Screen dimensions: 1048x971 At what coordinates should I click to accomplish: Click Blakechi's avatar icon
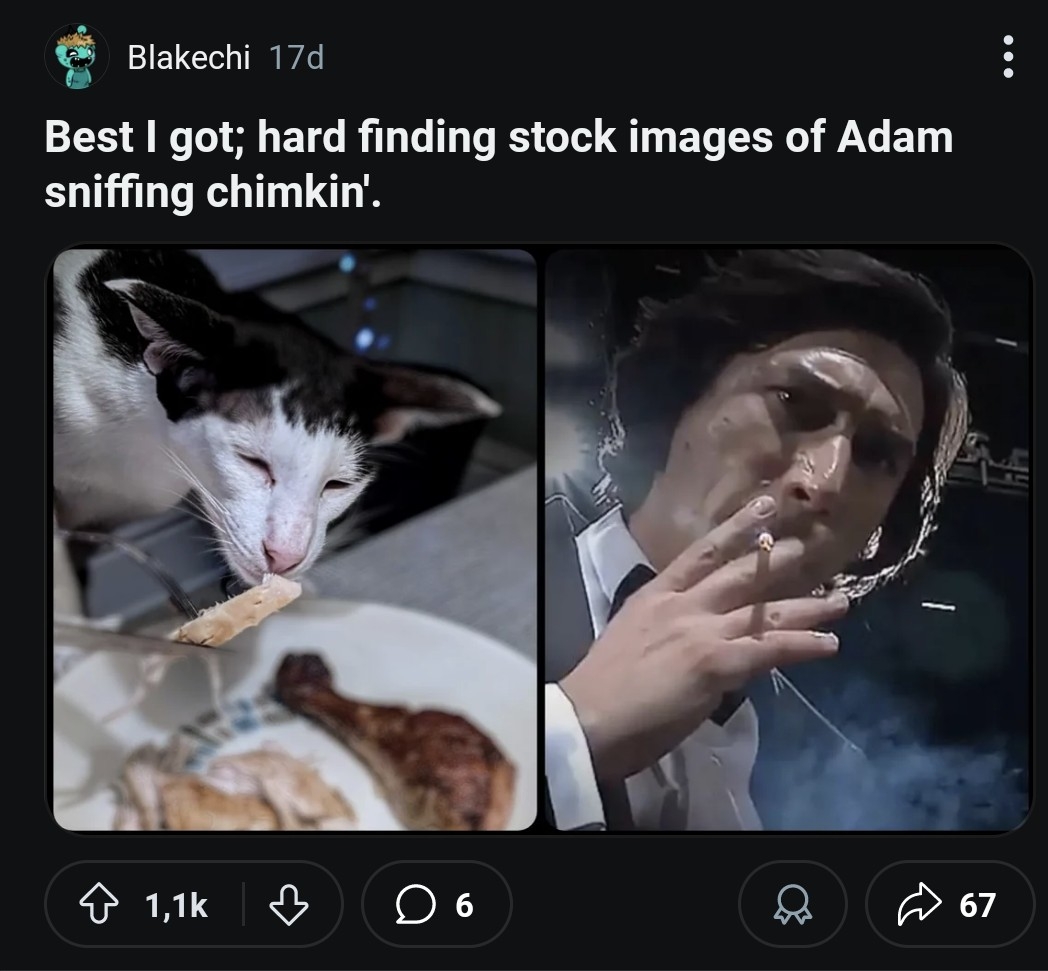[x=76, y=57]
